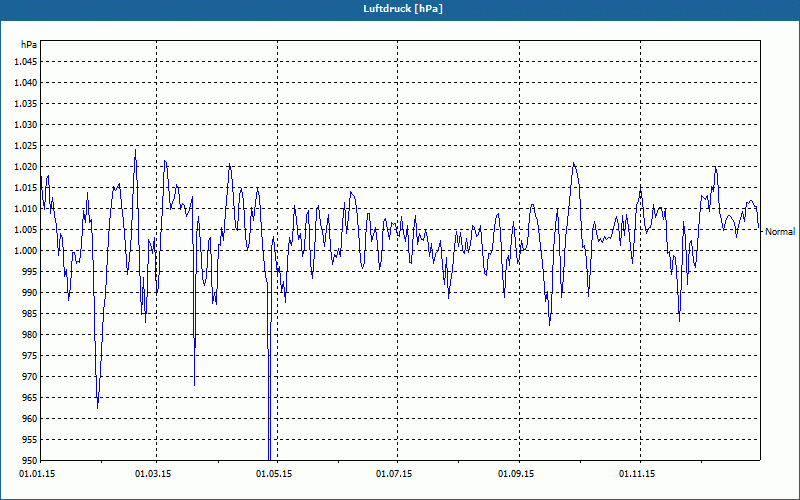Click the 970 y-axis value
This screenshot has width=800, height=500.
(30, 377)
